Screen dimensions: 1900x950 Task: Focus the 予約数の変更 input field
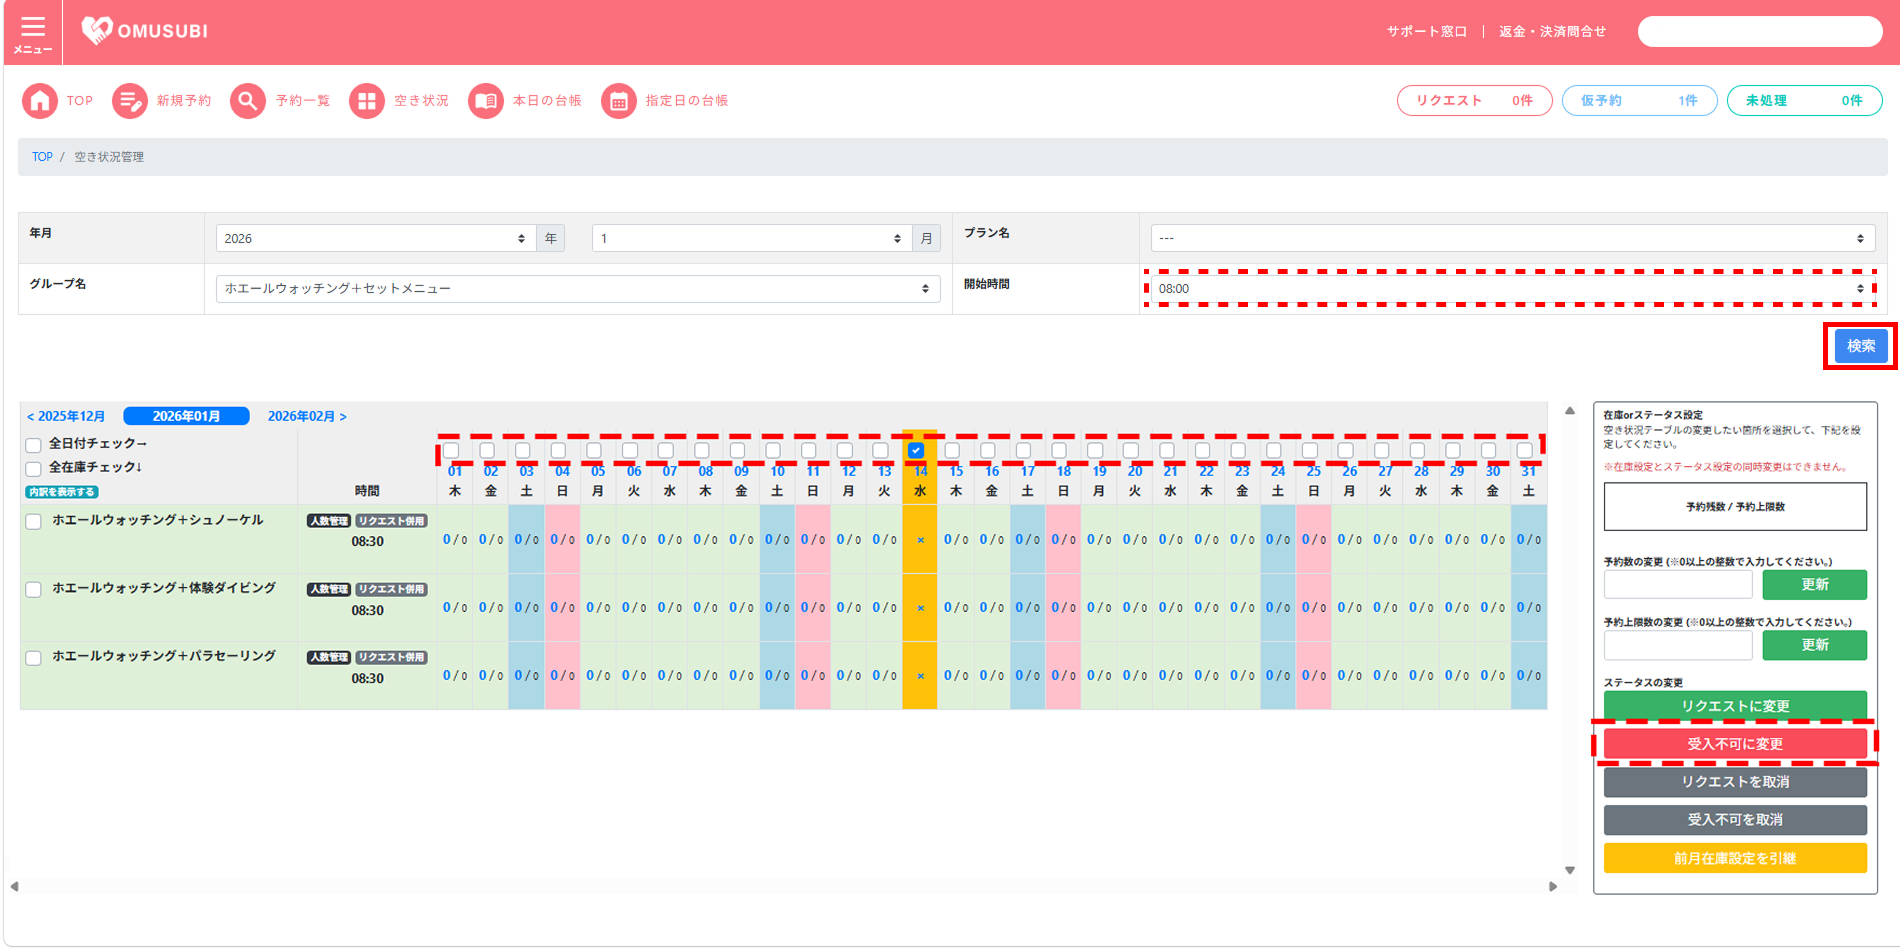(x=1678, y=585)
